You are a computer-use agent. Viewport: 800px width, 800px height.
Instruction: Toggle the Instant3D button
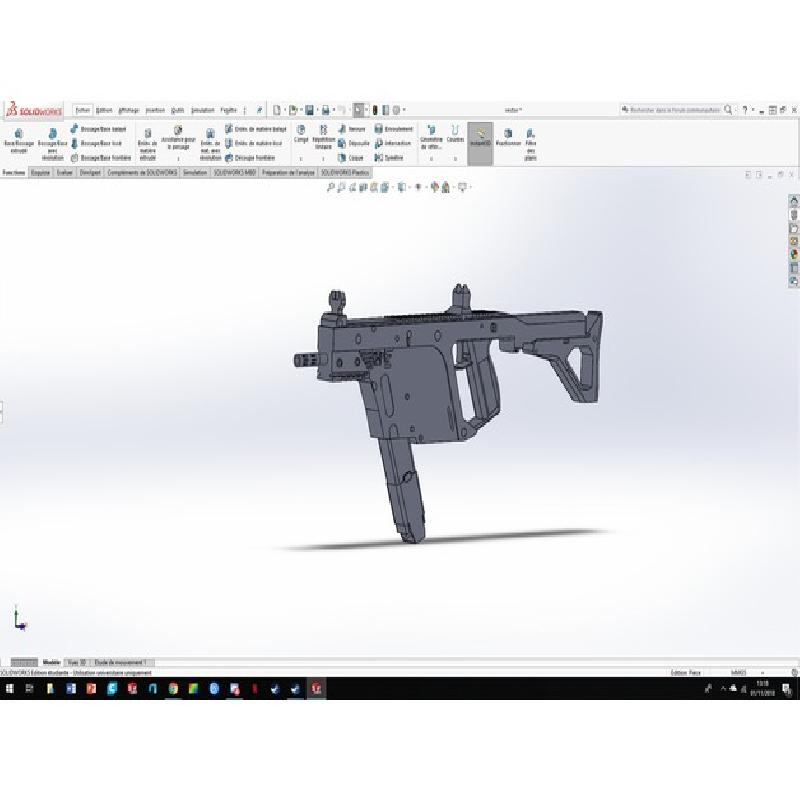point(480,136)
